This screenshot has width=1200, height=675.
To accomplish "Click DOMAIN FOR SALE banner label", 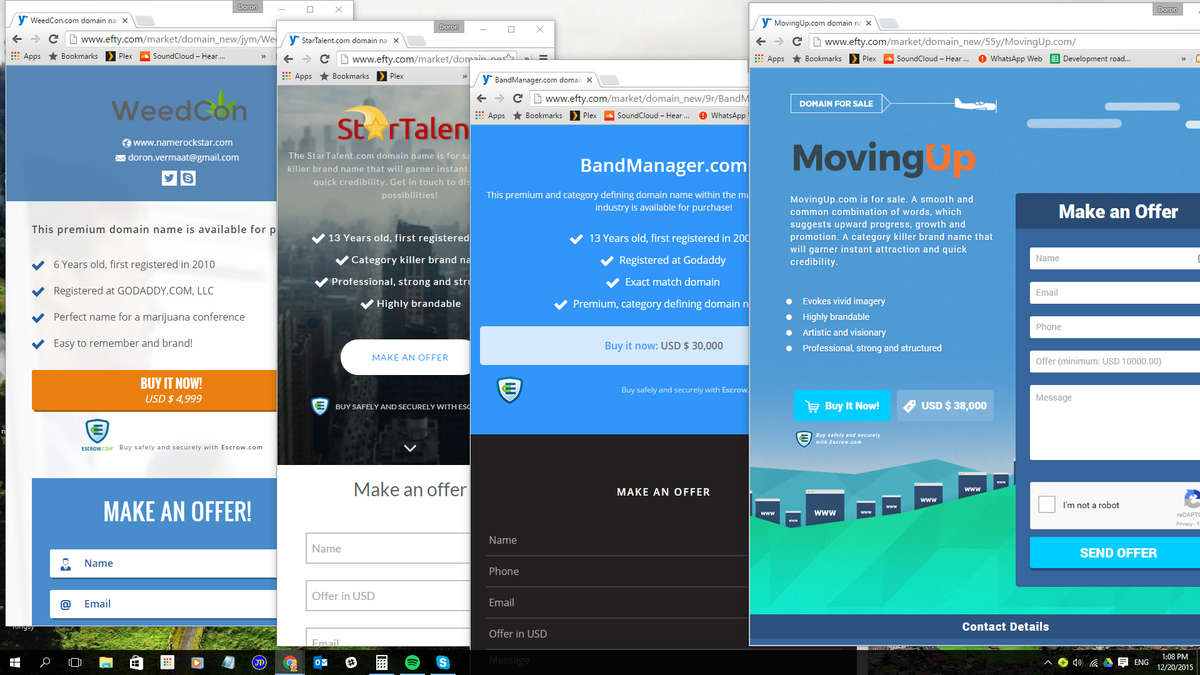I will pyautogui.click(x=836, y=104).
